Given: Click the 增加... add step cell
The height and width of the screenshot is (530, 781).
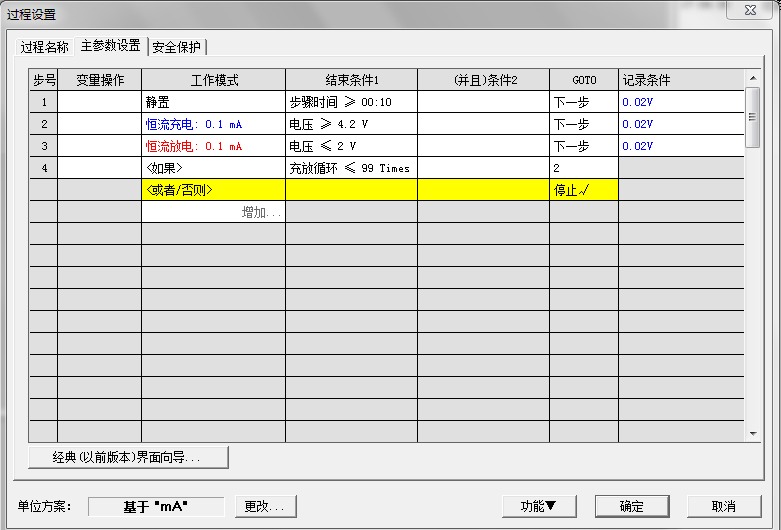Looking at the screenshot, I should 214,212.
